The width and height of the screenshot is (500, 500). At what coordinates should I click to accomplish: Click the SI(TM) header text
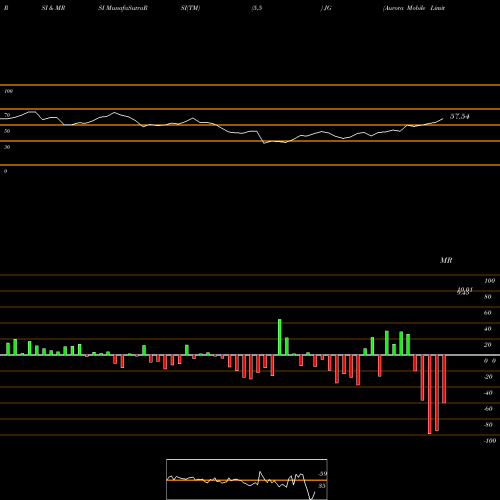[x=190, y=8]
